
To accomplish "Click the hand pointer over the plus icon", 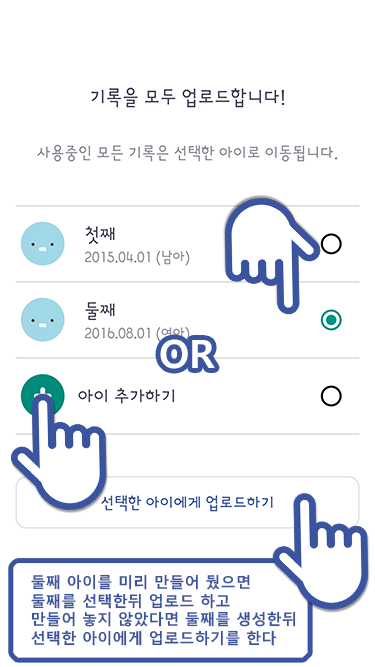I will coord(60,451).
